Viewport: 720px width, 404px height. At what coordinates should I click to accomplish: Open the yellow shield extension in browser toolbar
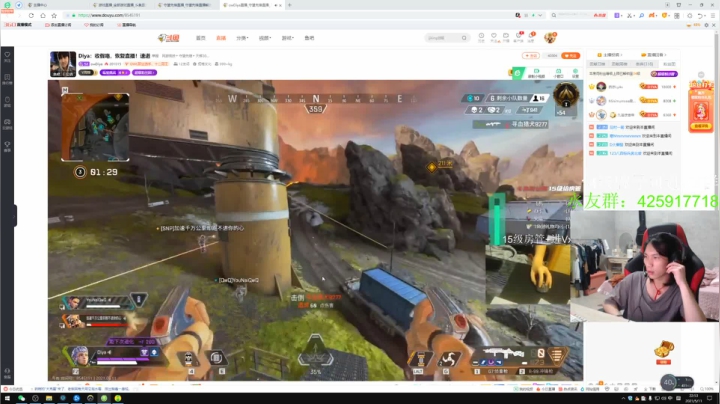(664, 15)
